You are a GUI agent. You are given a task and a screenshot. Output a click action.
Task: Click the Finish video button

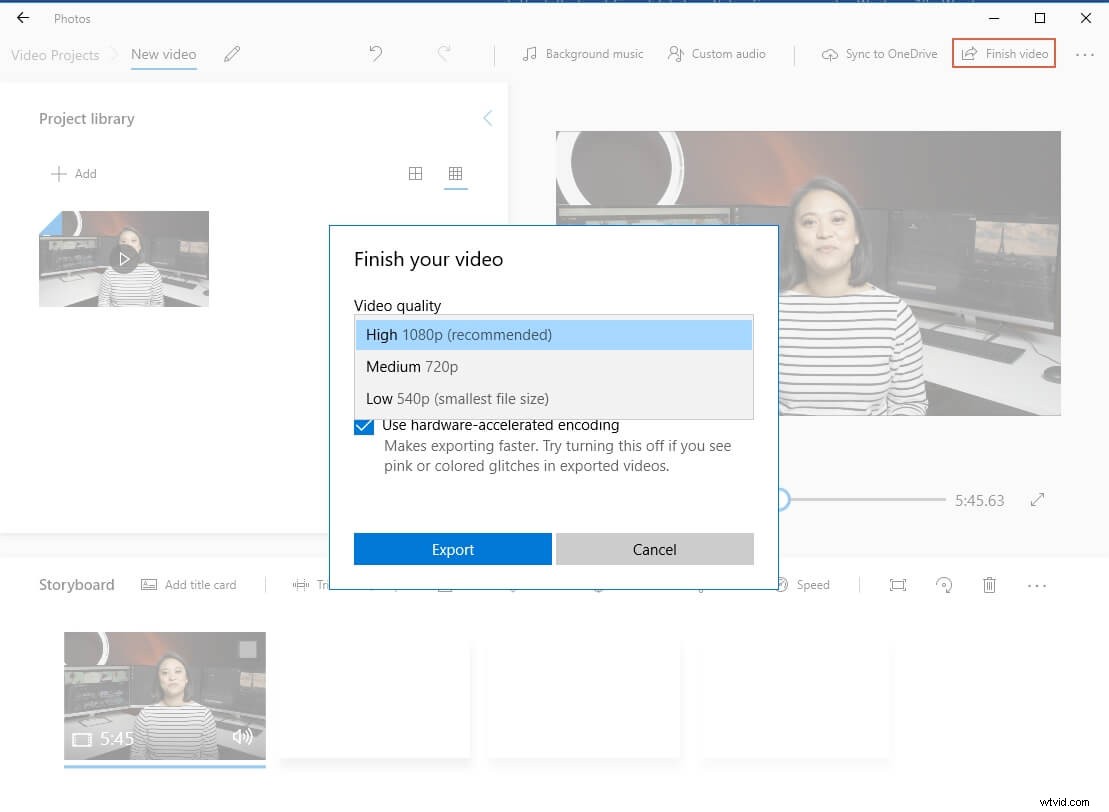1004,54
